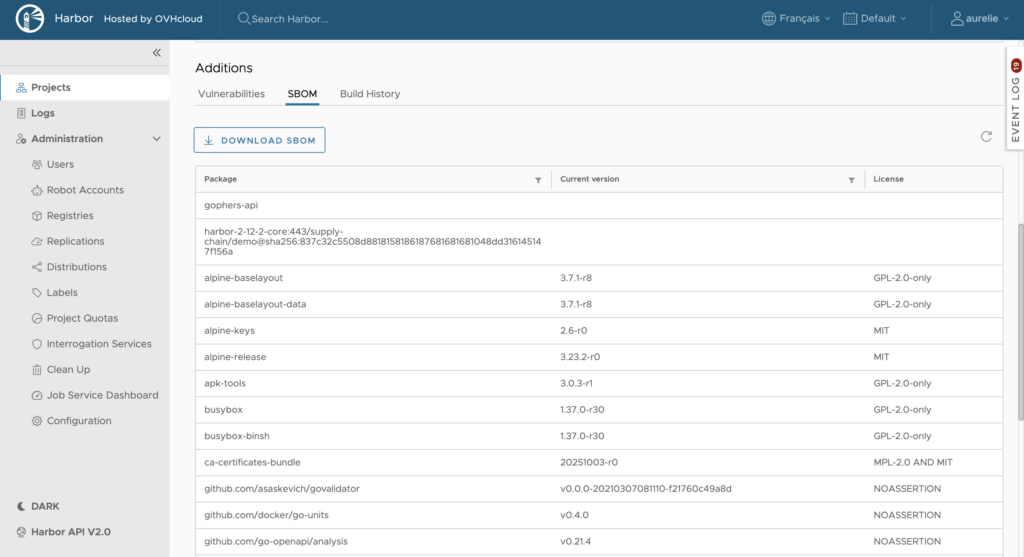
Task: Open the Français language dropdown
Action: click(796, 19)
